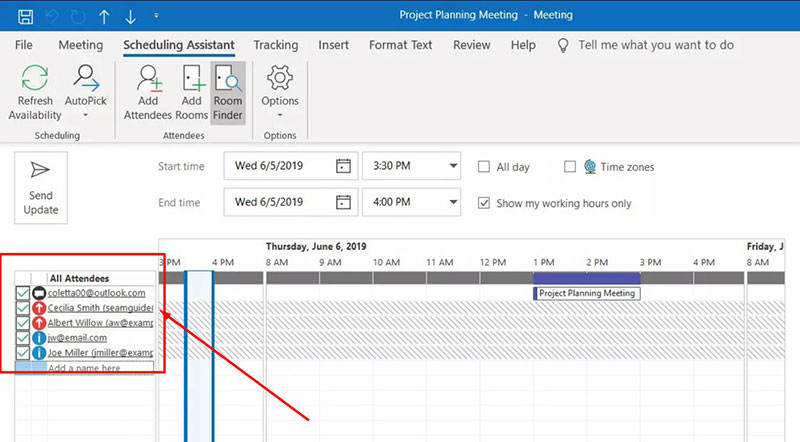Open Cecilia Smith attendee entry
Viewport: 800px width, 442px height.
click(100, 308)
